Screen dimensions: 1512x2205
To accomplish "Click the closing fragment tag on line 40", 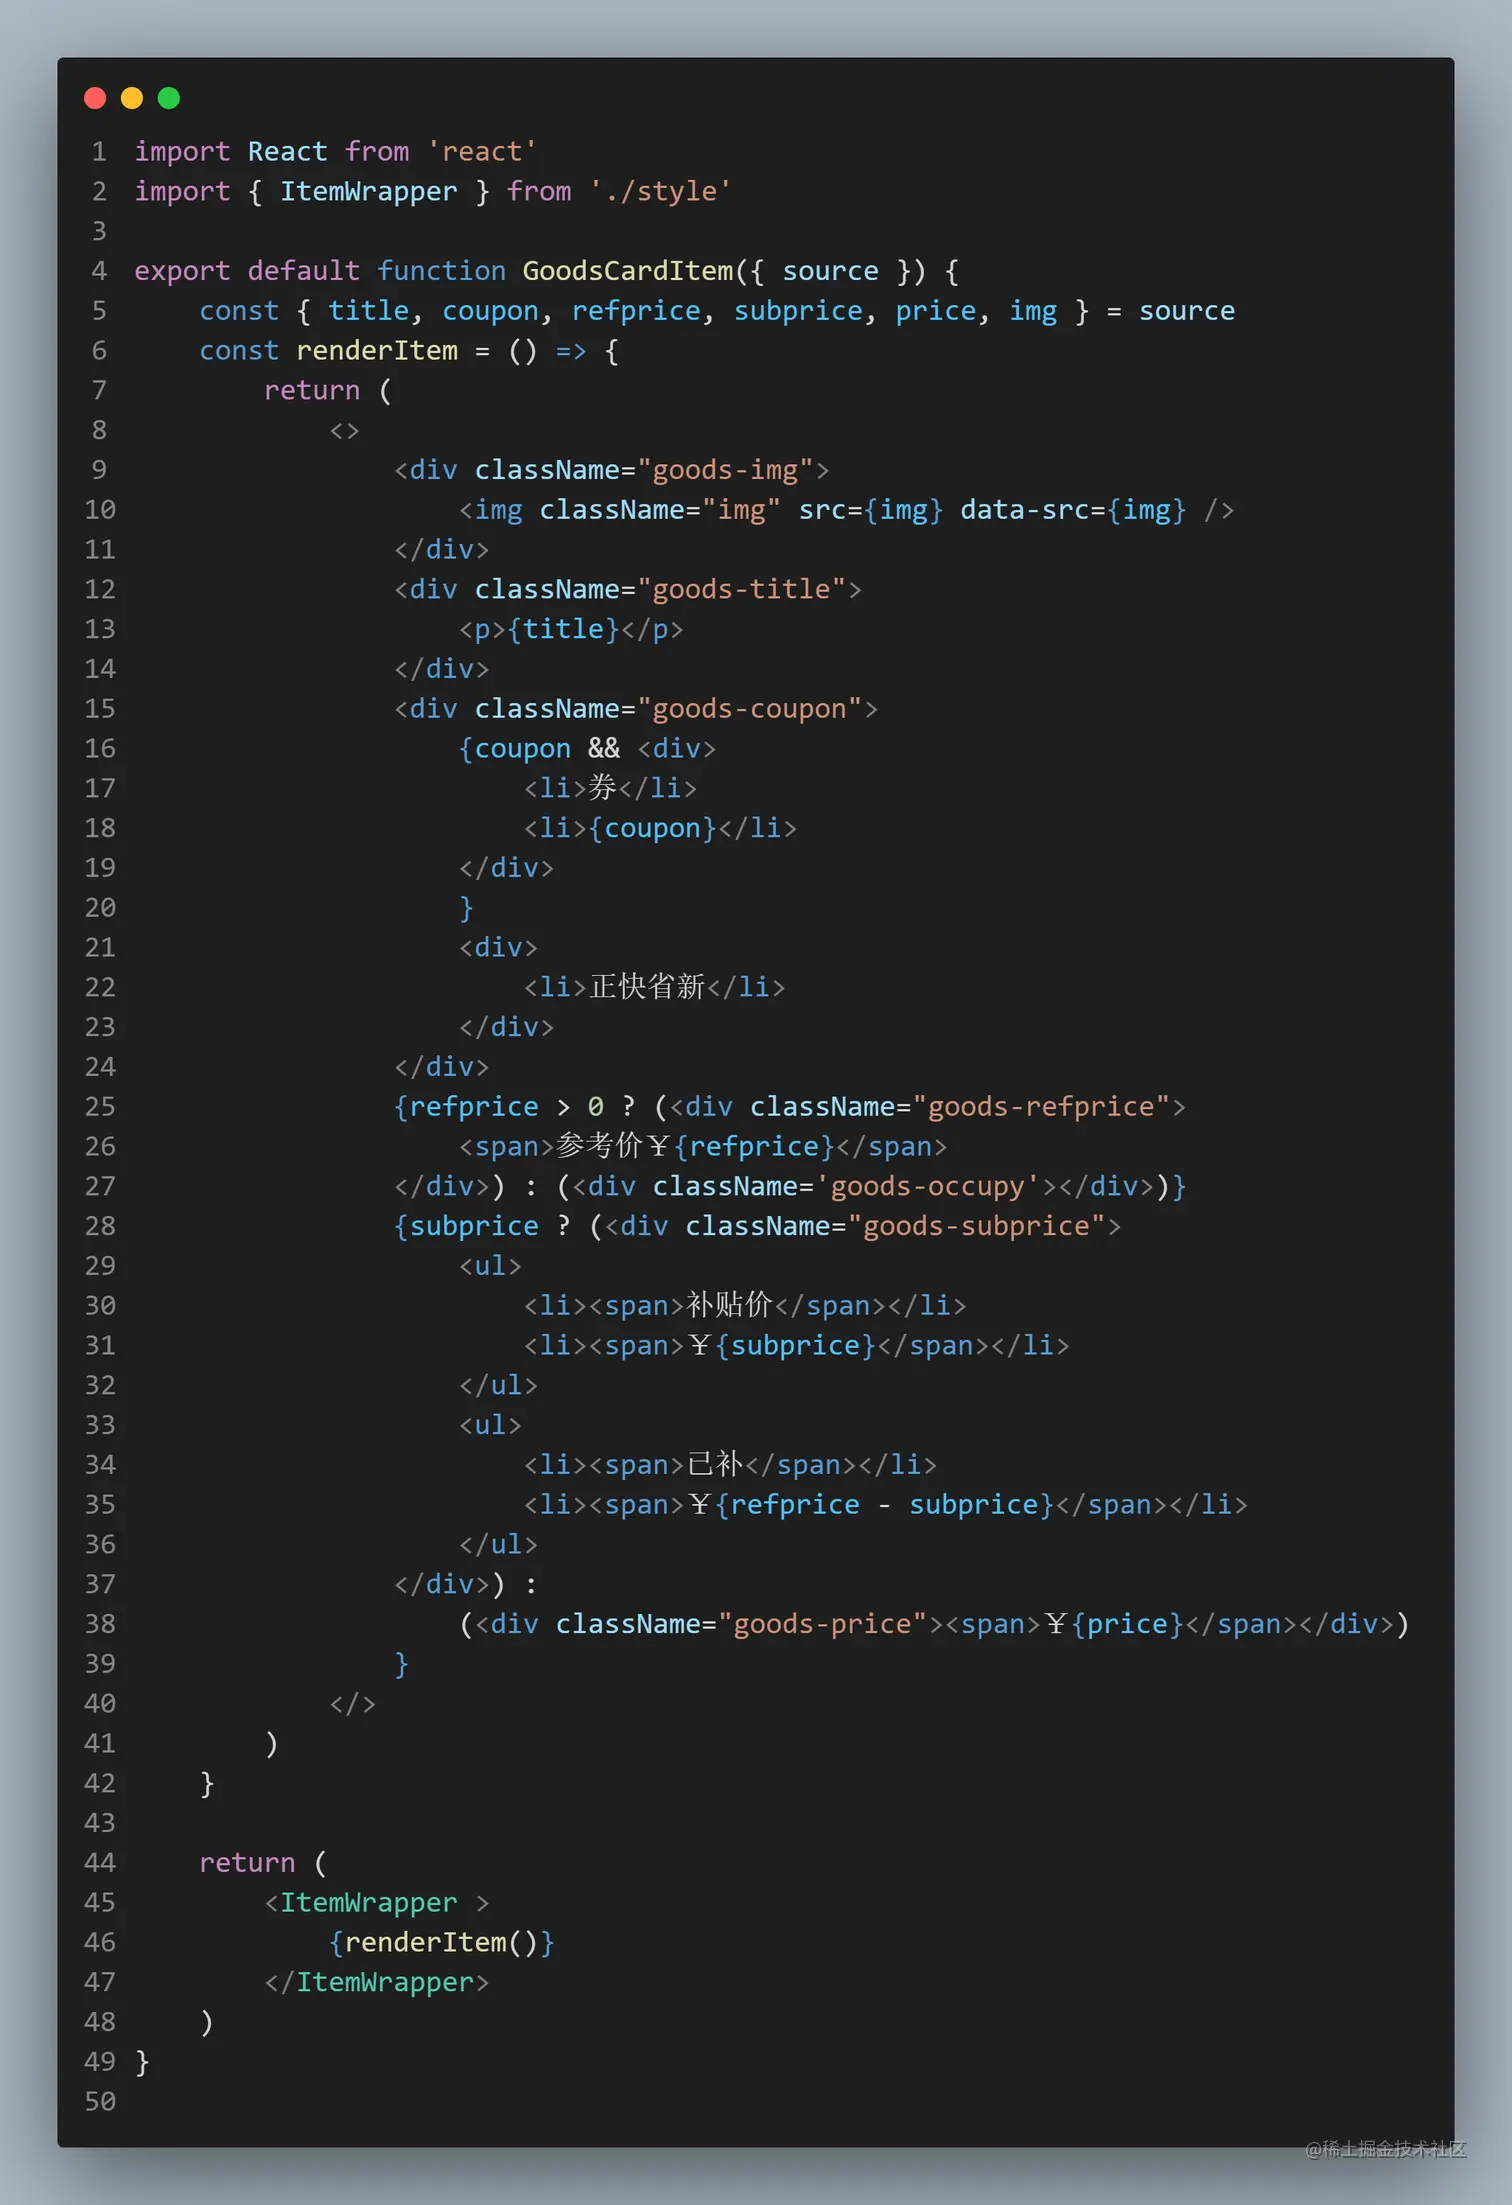I will (353, 1703).
